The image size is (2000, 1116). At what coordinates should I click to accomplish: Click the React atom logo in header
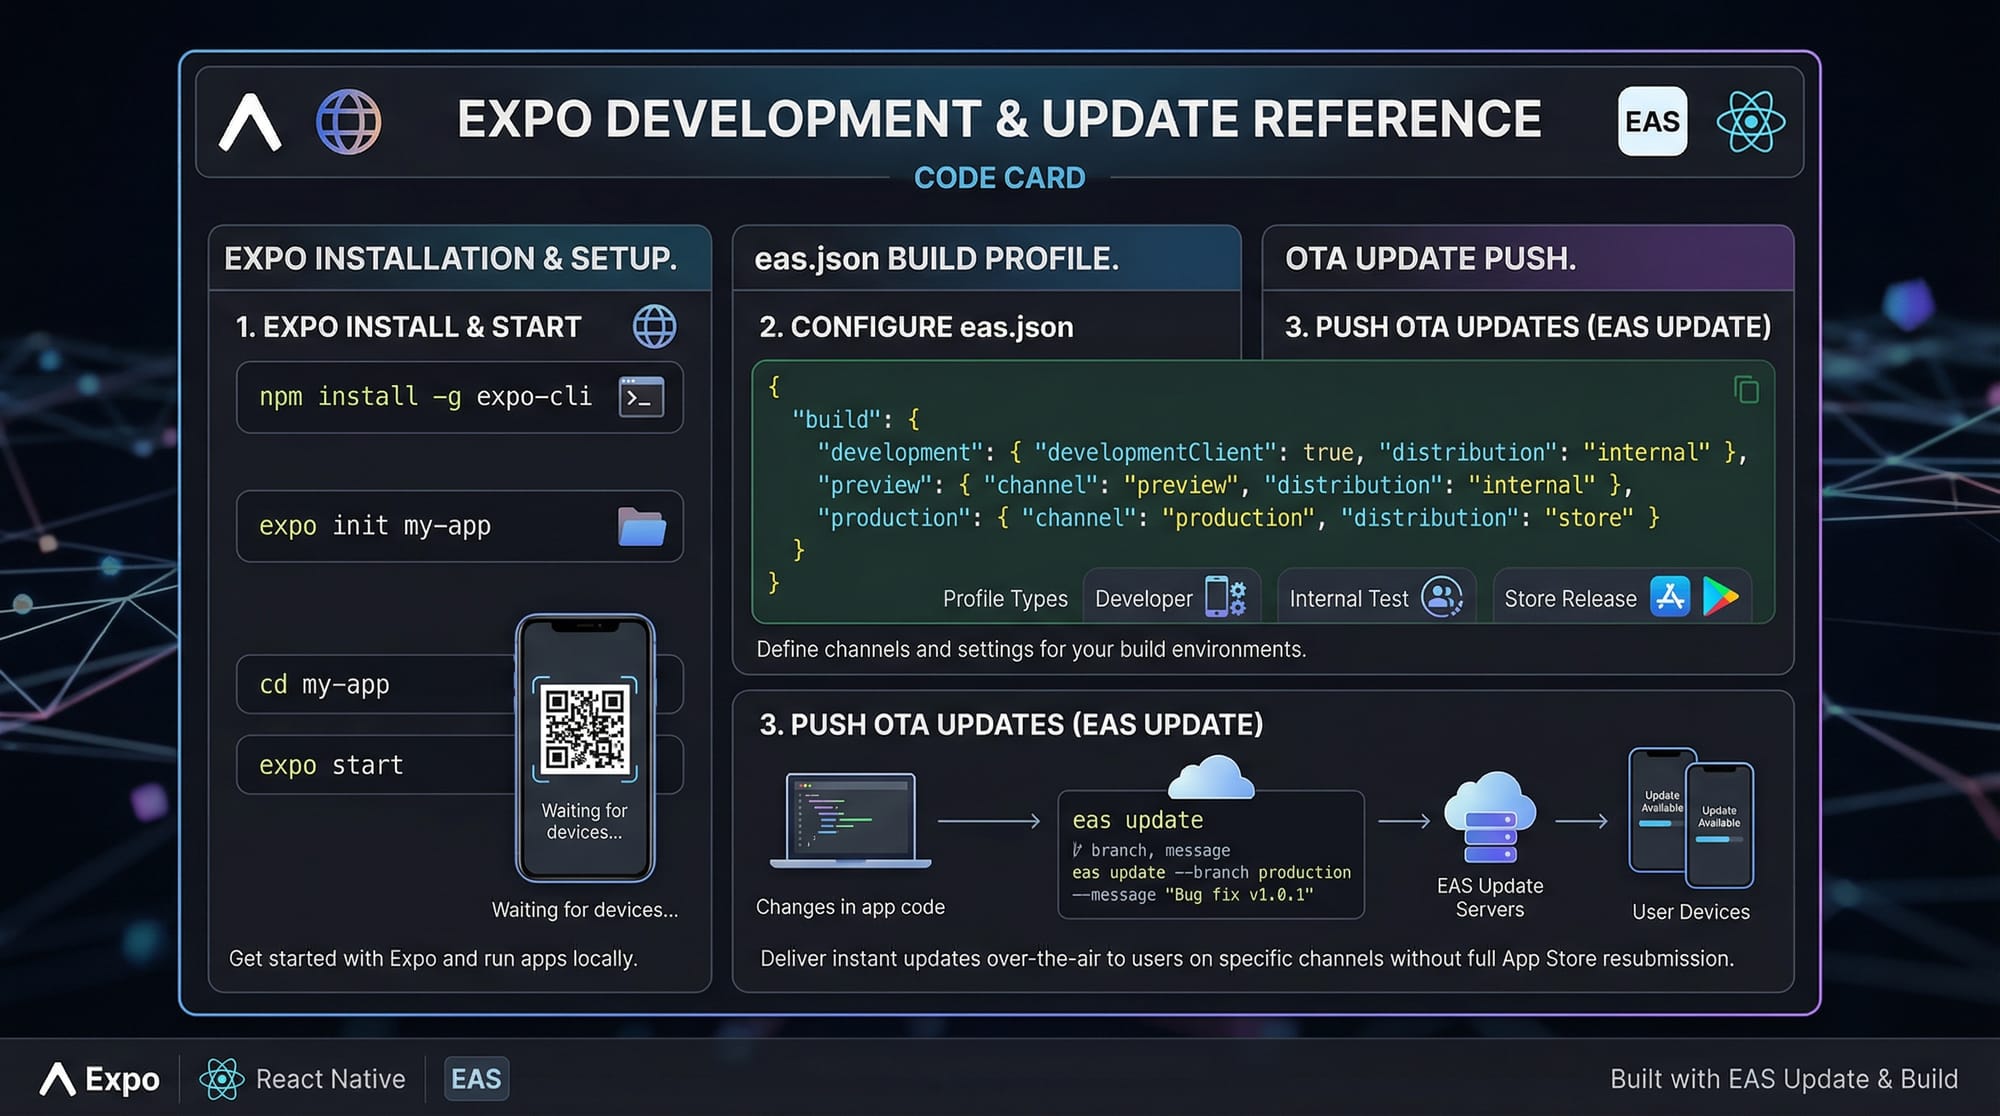(1750, 122)
